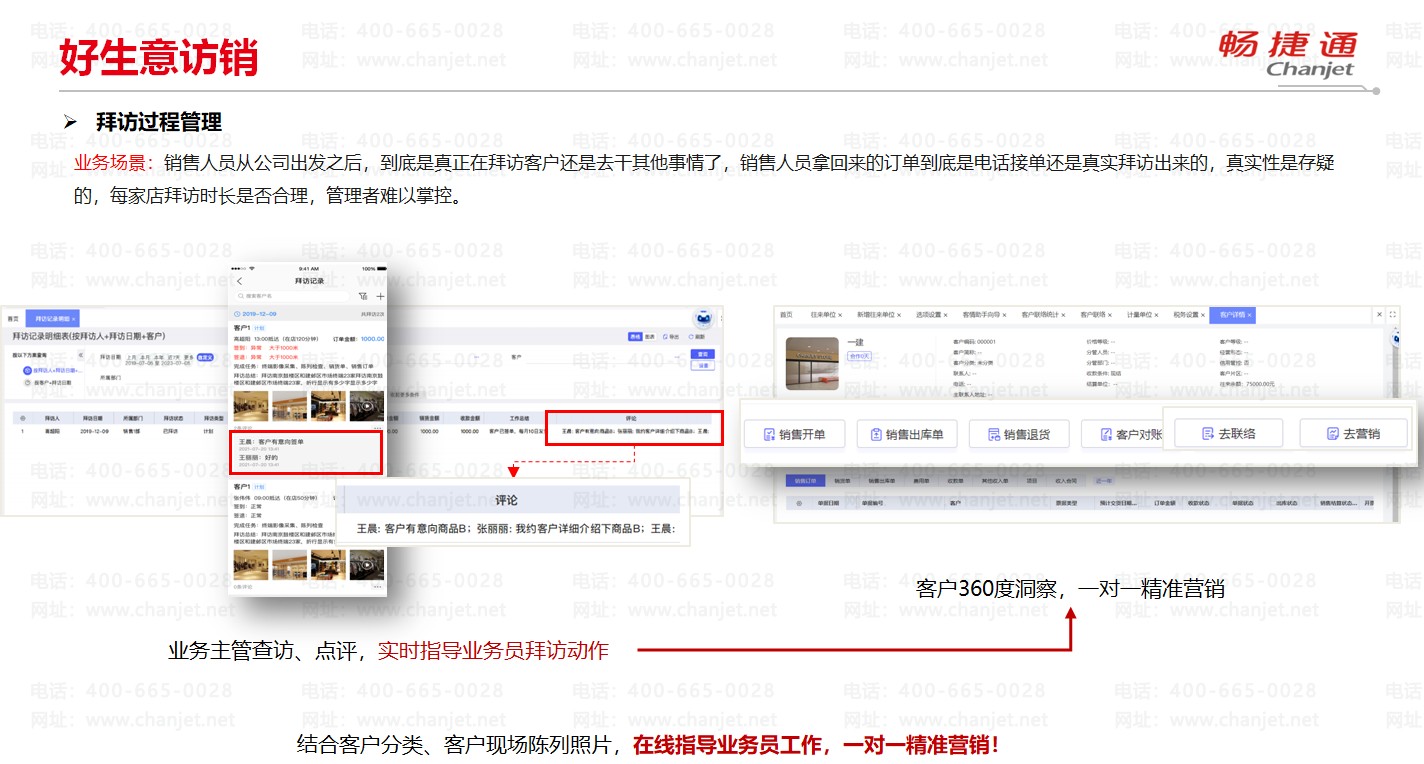
Task: Click the phone search customer name field
Action: [x=293, y=296]
